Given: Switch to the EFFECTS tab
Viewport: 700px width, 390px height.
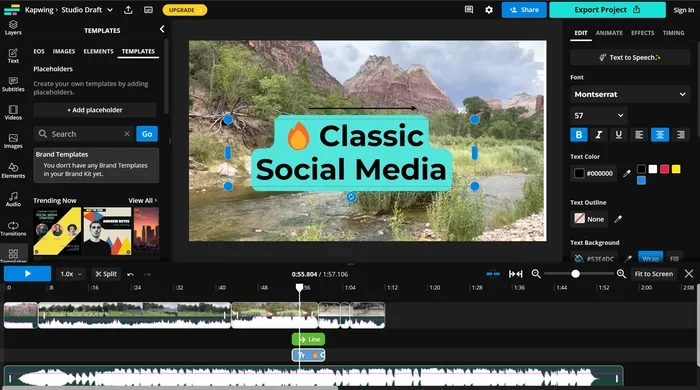Looking at the screenshot, I should tap(642, 33).
